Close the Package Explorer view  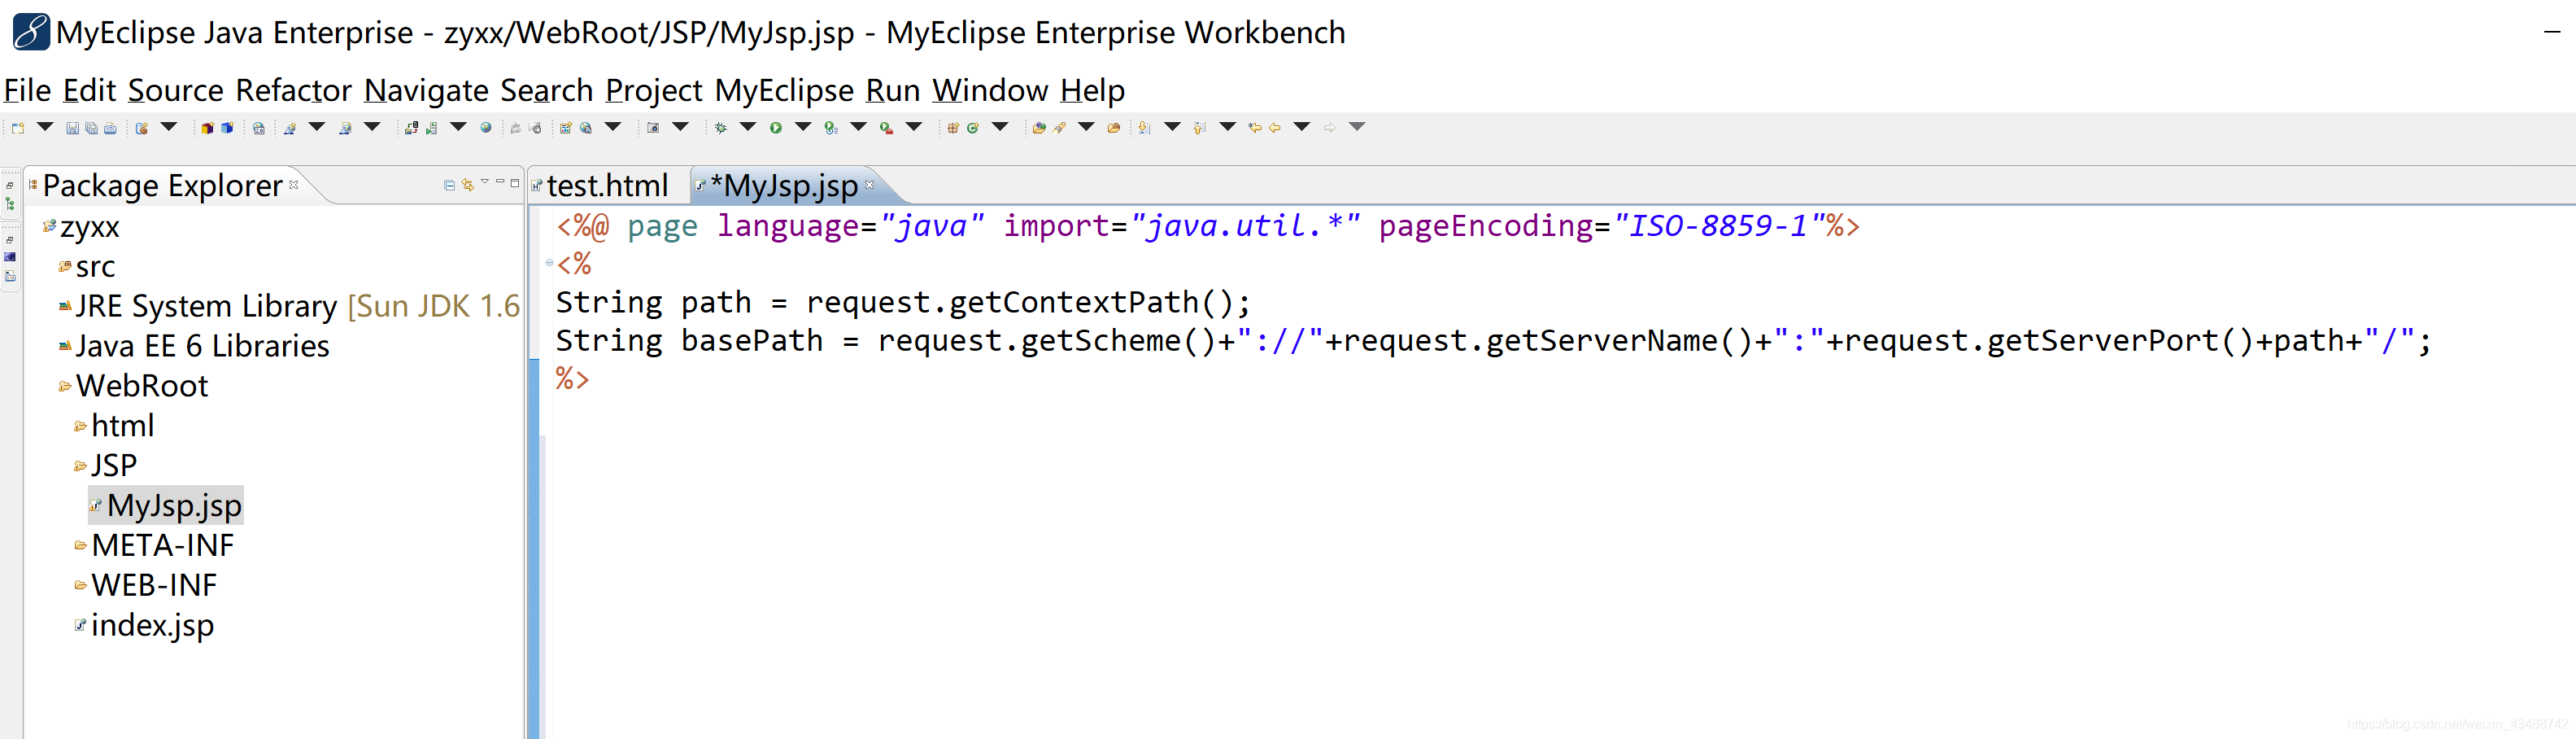pyautogui.click(x=294, y=184)
